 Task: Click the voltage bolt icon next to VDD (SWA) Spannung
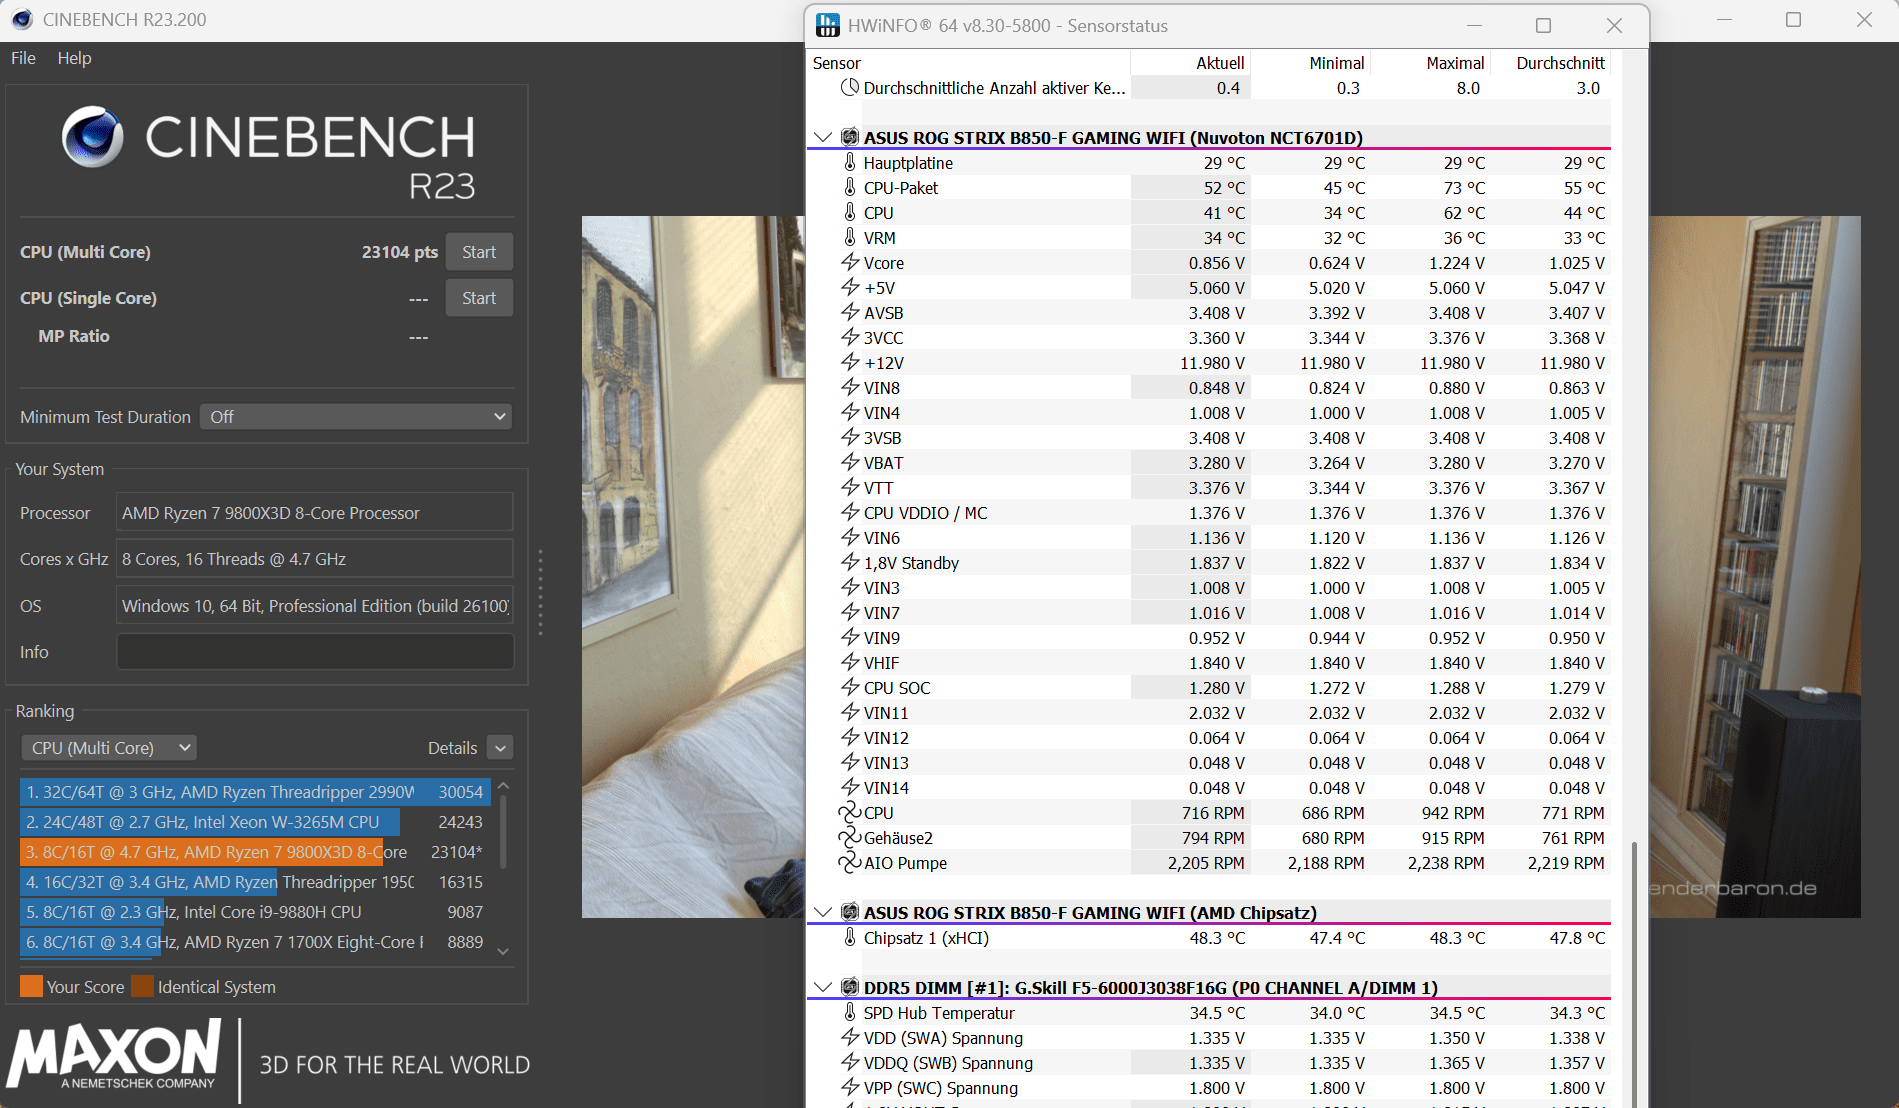tap(850, 1037)
